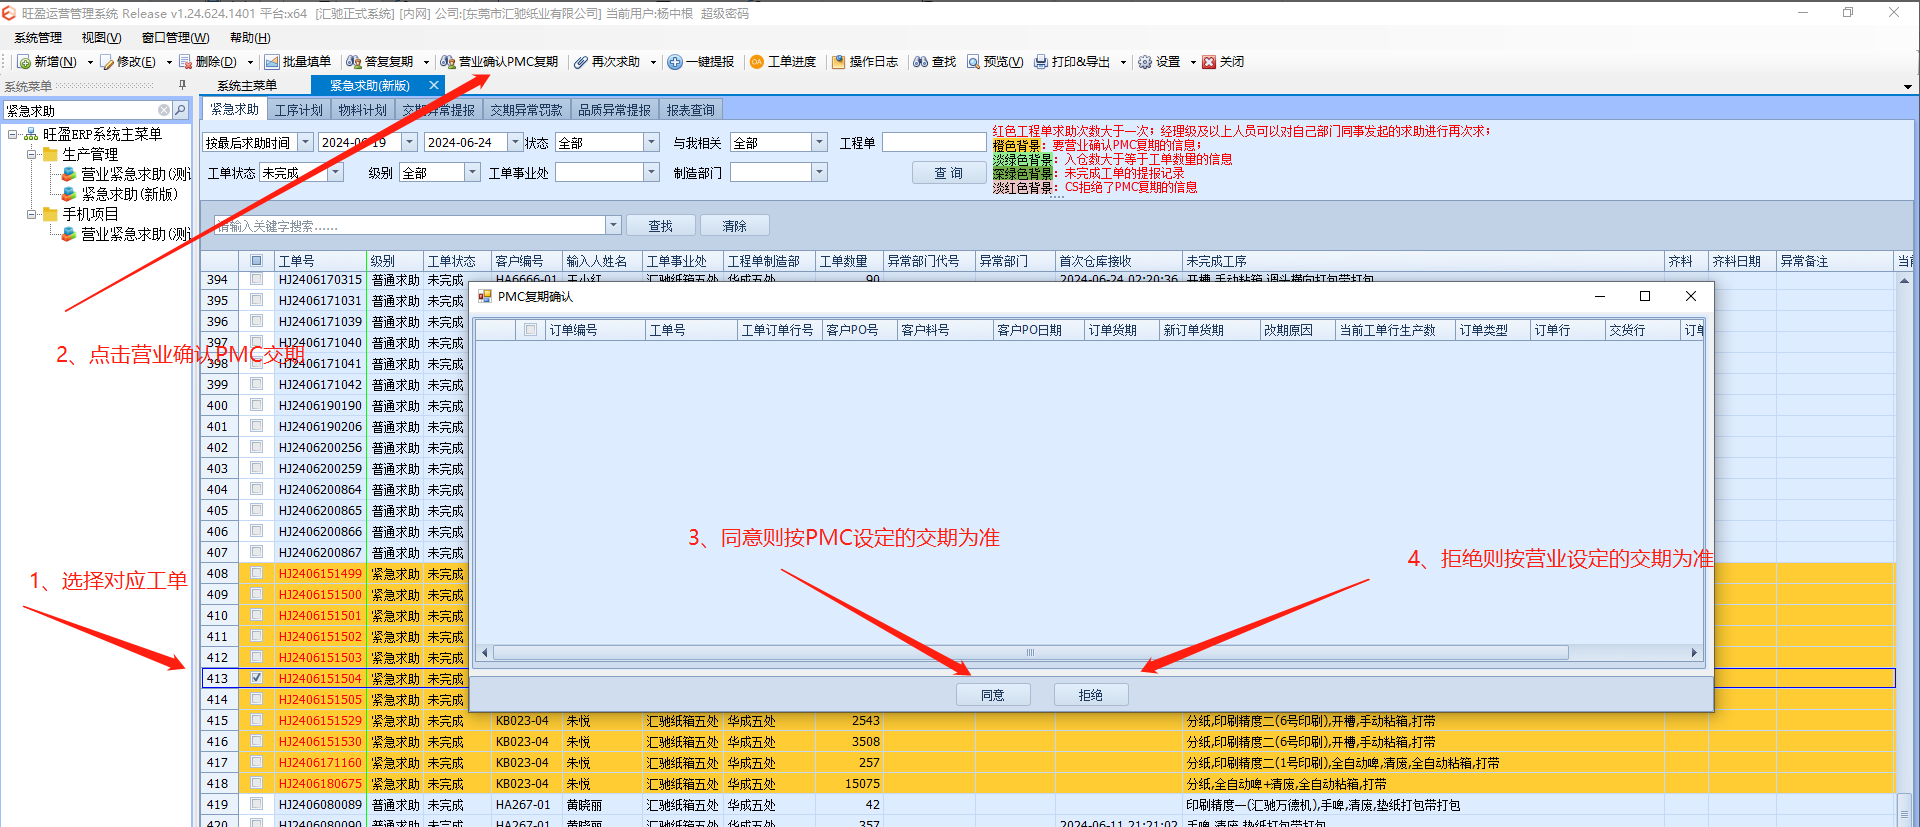Image resolution: width=1920 pixels, height=827 pixels.
Task: Switch to the 报表查询 tab
Action: (x=690, y=110)
